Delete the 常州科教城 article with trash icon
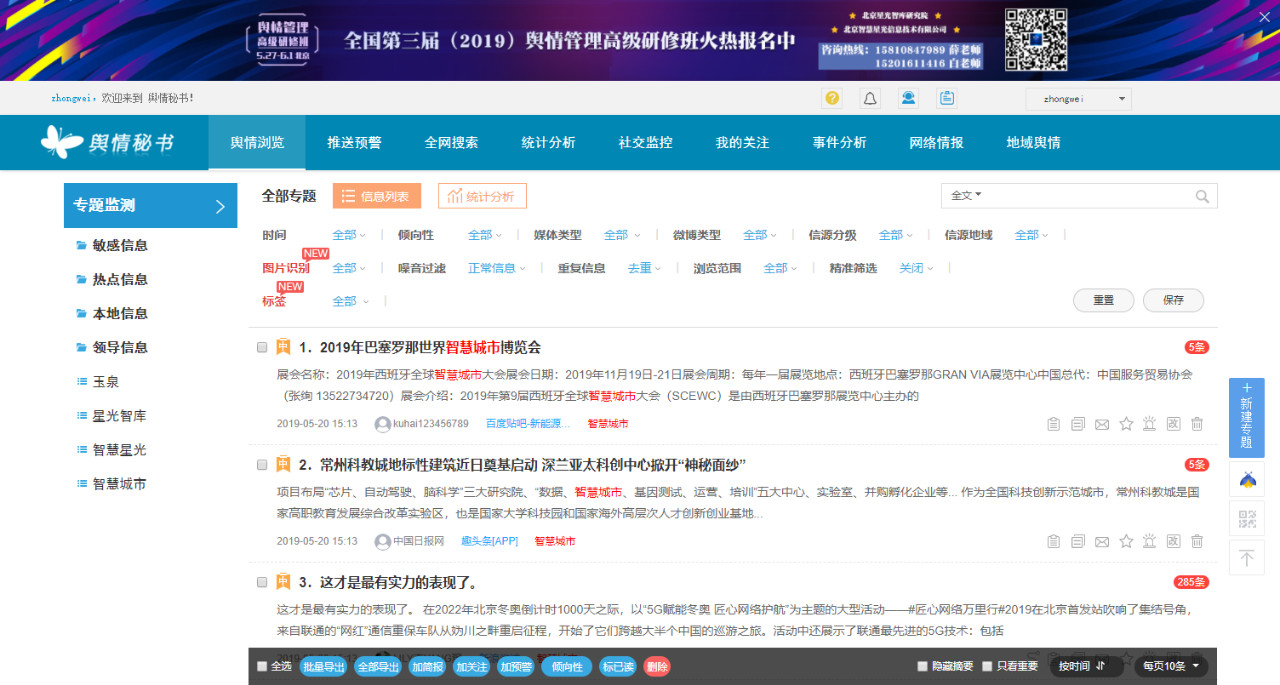 (1197, 541)
